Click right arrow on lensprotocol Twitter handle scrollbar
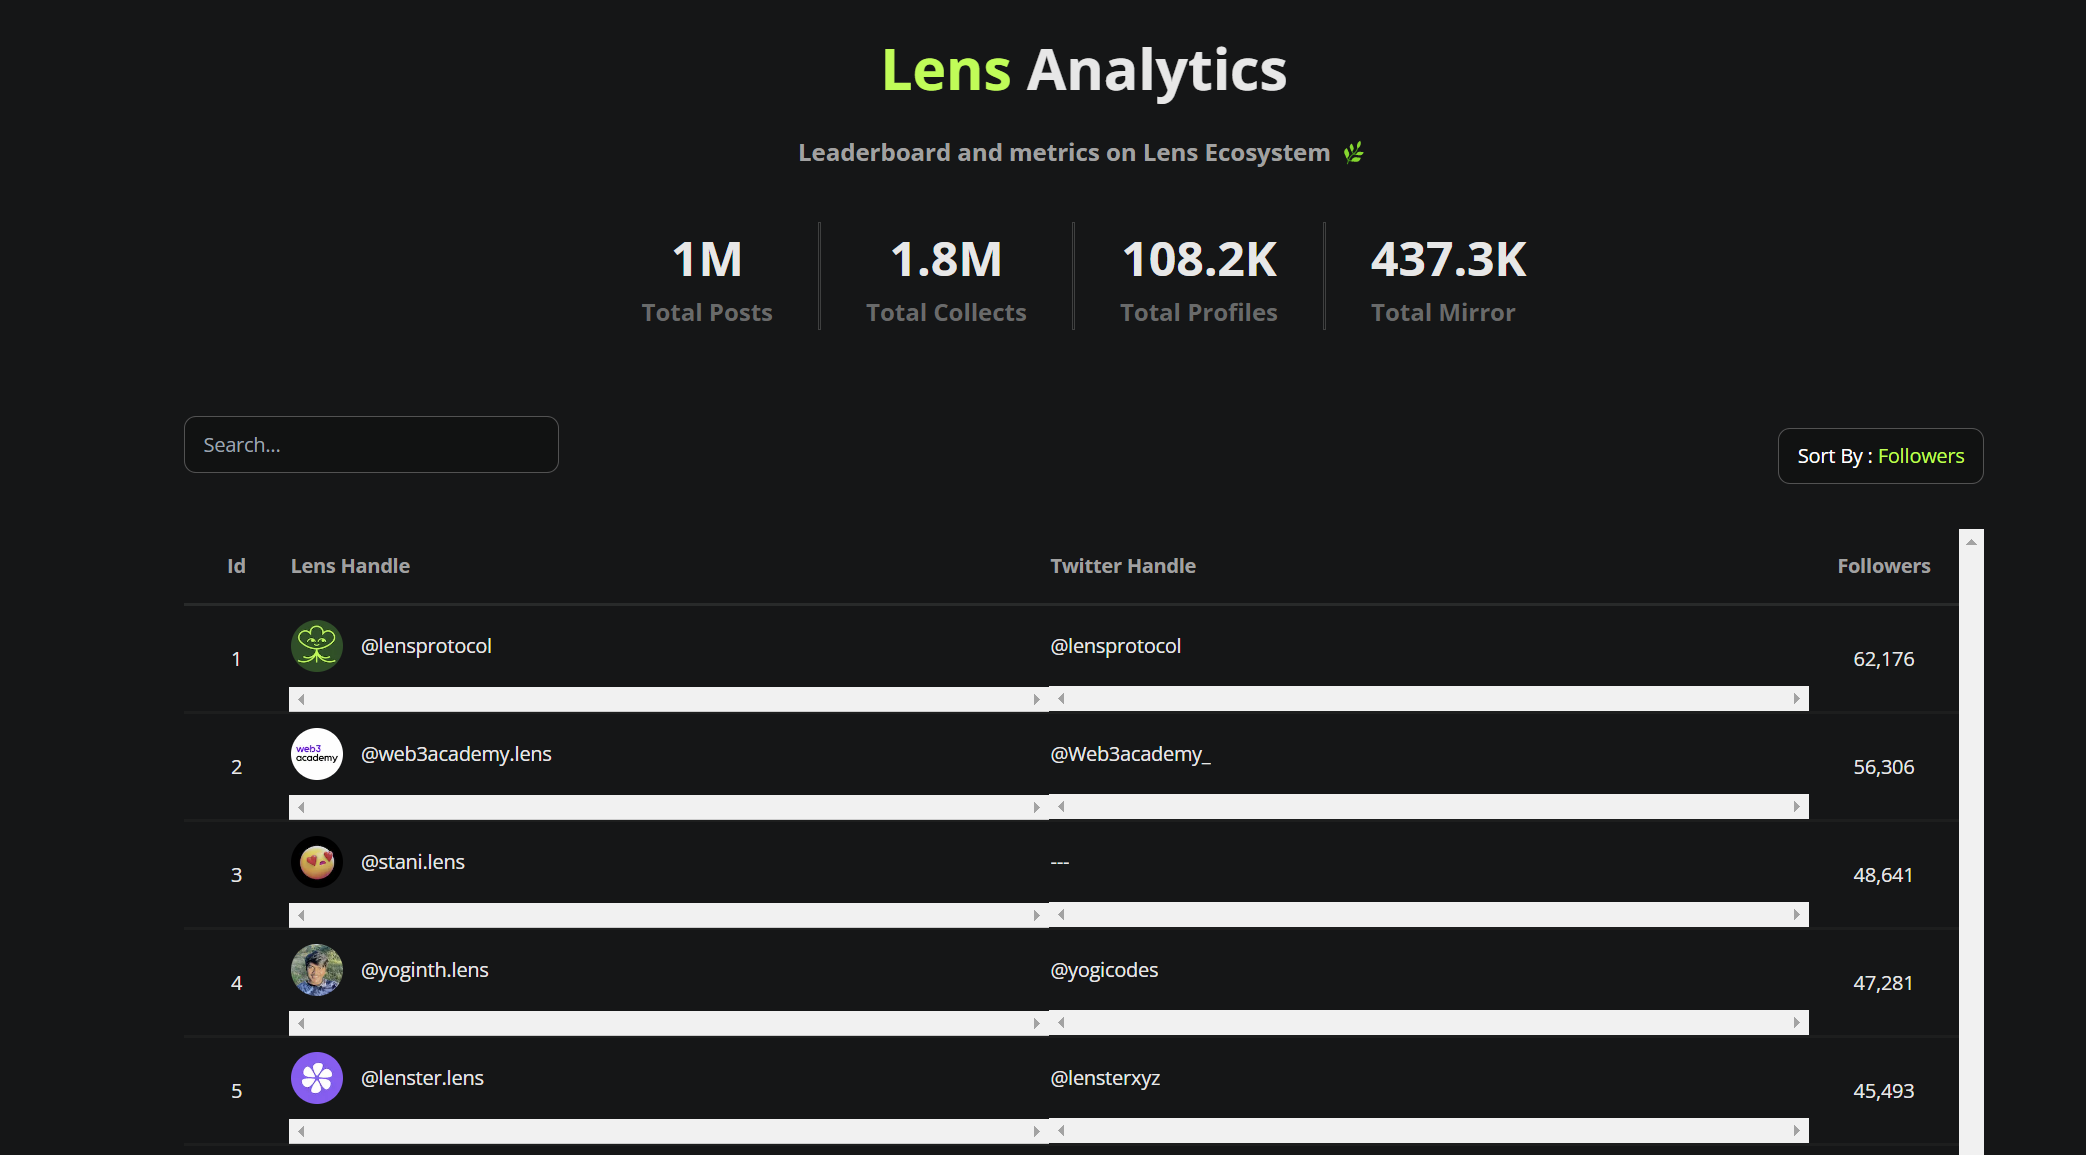 tap(1797, 699)
